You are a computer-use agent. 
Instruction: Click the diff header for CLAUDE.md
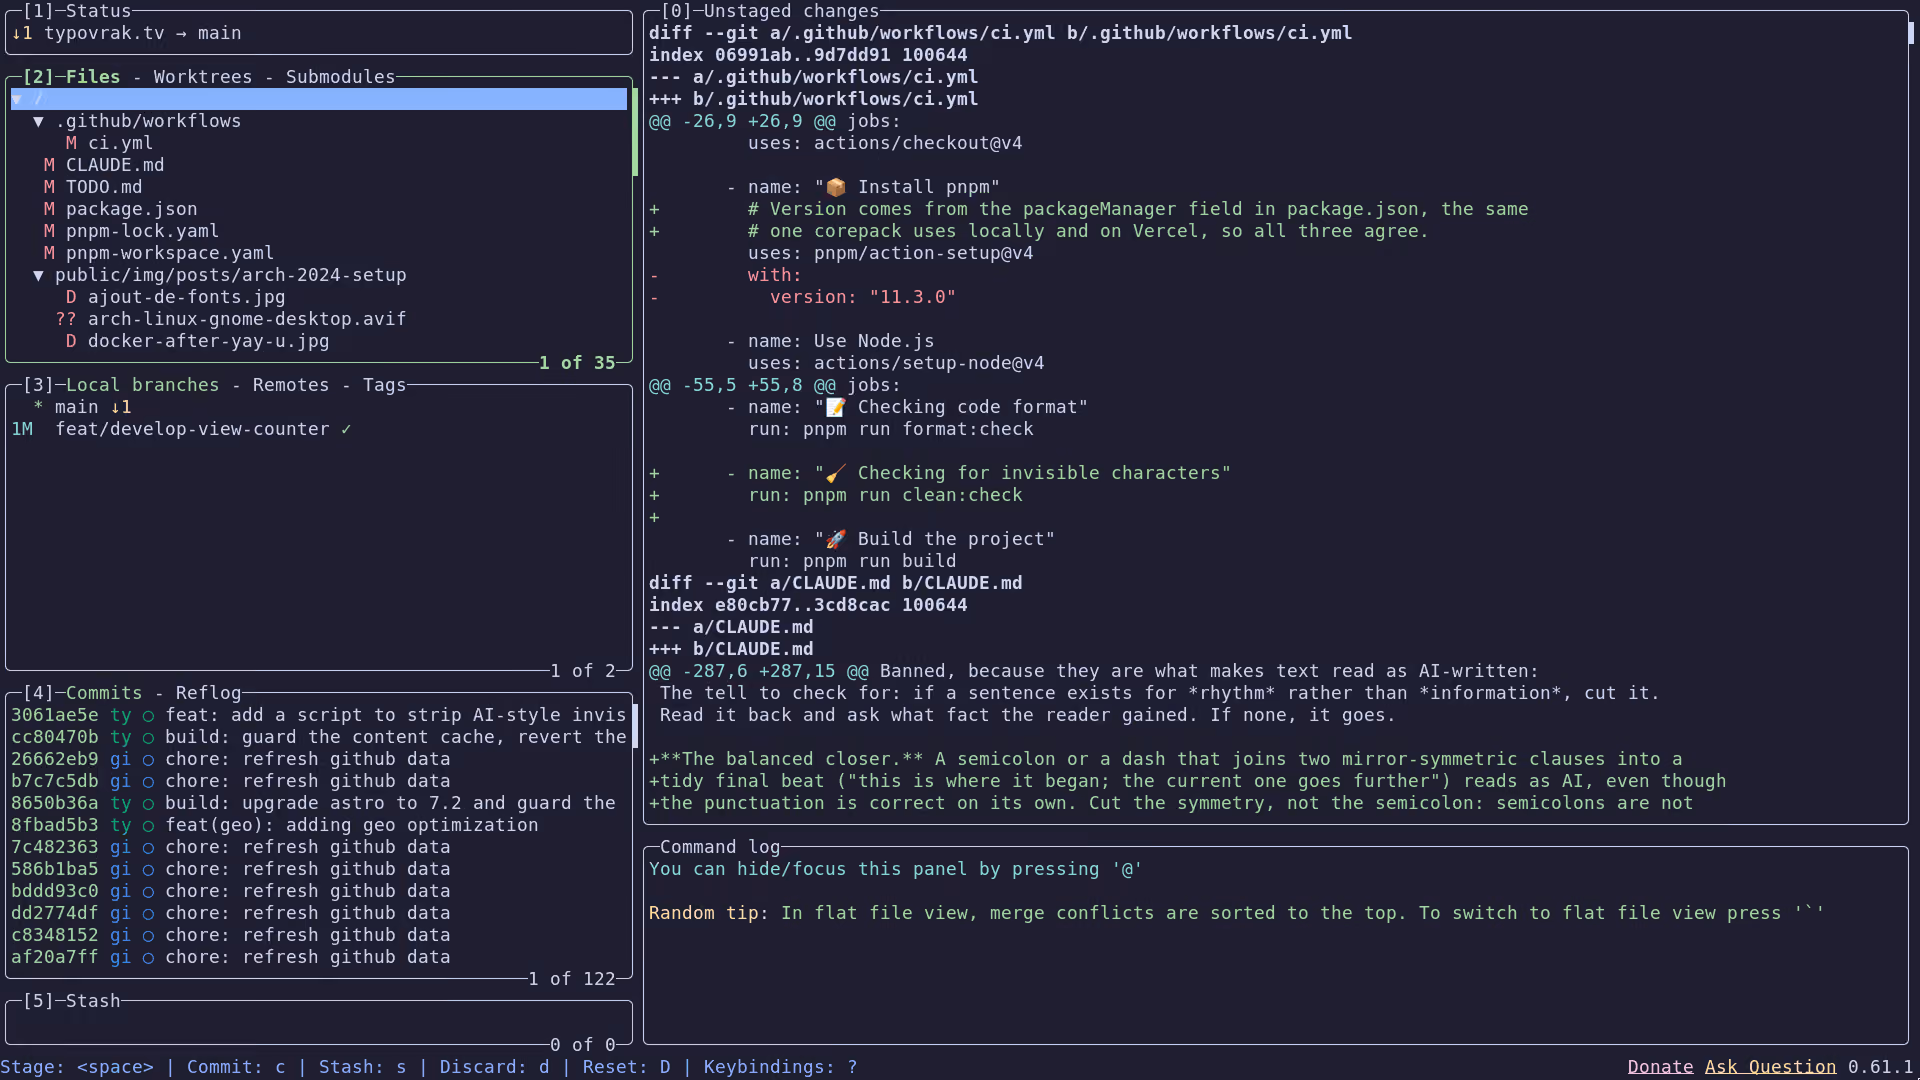(x=836, y=583)
